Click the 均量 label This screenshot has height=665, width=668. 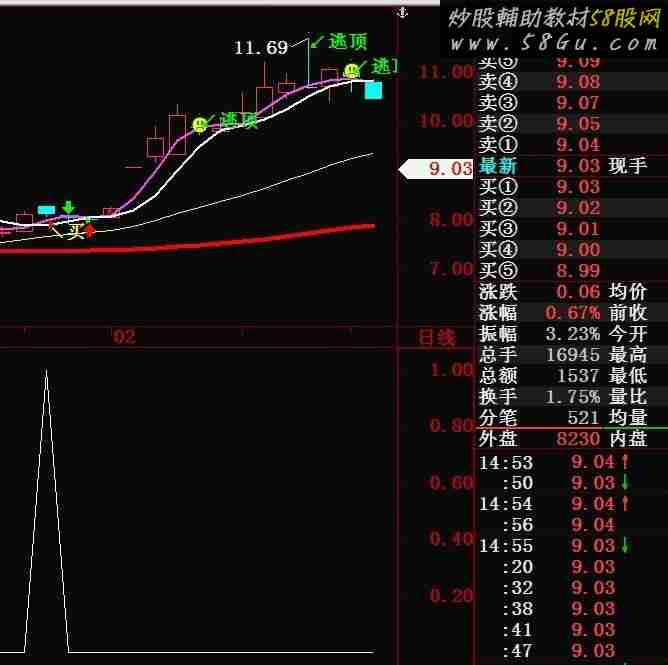[628, 417]
